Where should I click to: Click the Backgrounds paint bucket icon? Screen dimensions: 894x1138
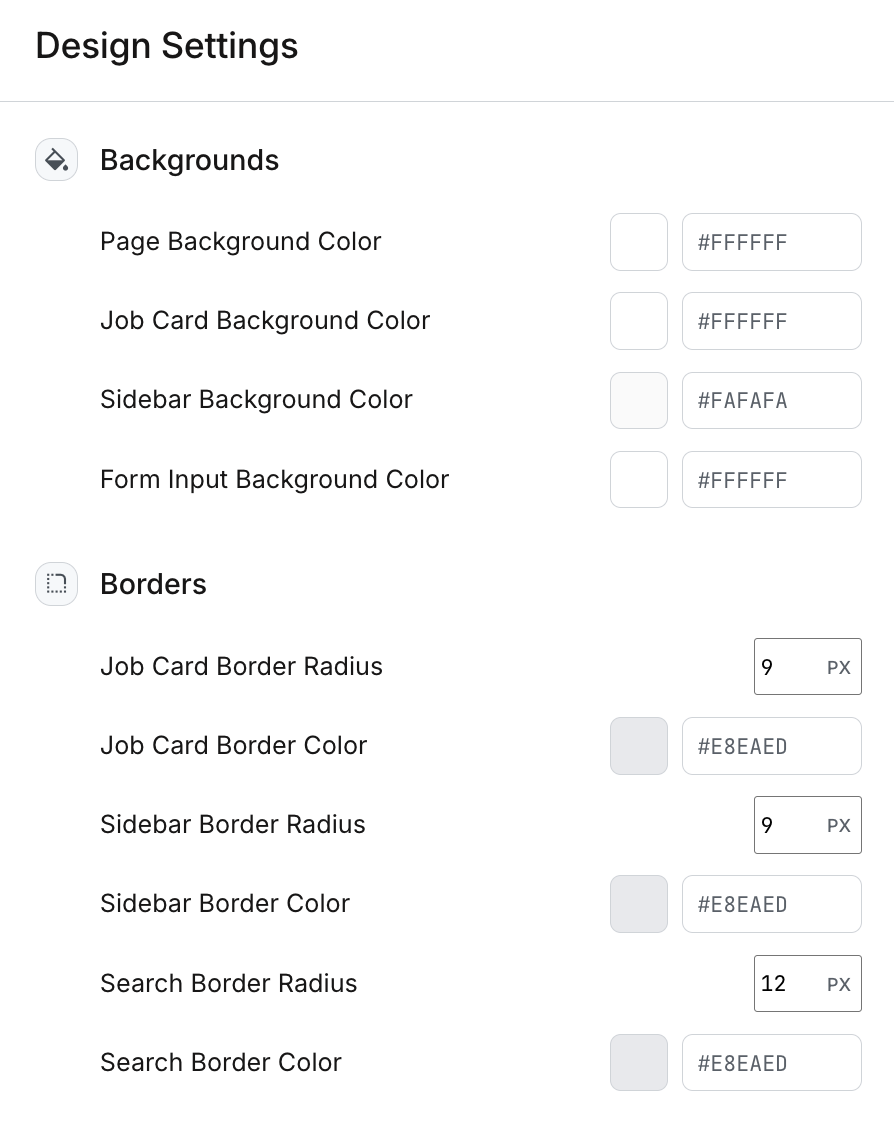point(56,160)
